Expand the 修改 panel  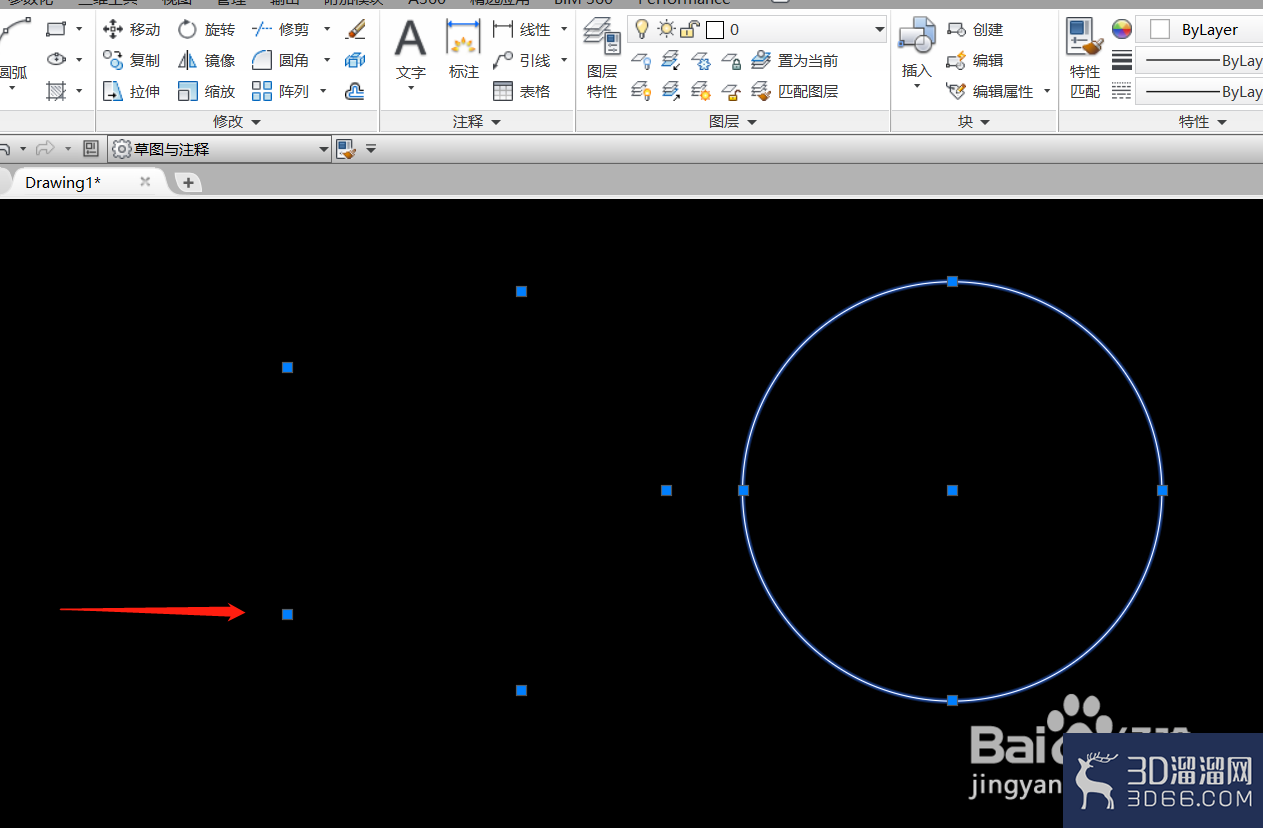pos(237,121)
